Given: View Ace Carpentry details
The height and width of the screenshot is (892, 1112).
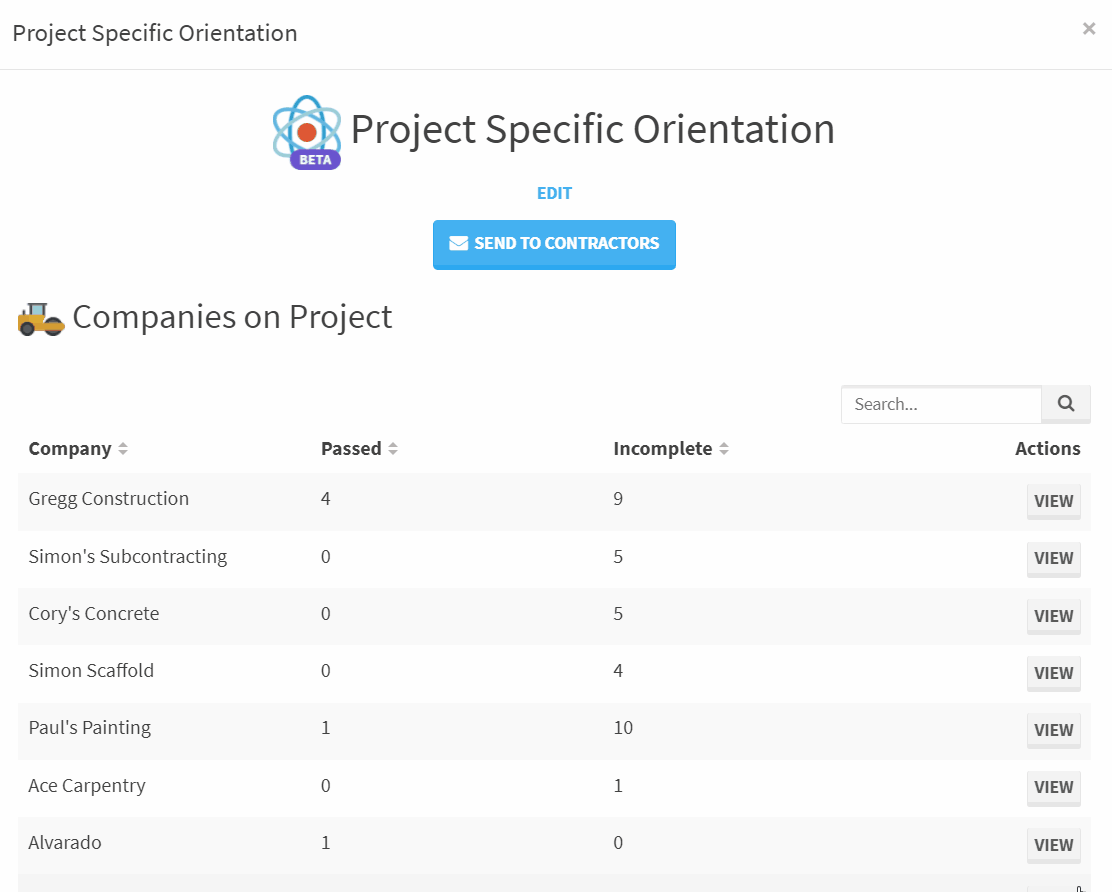Looking at the screenshot, I should click(1053, 788).
